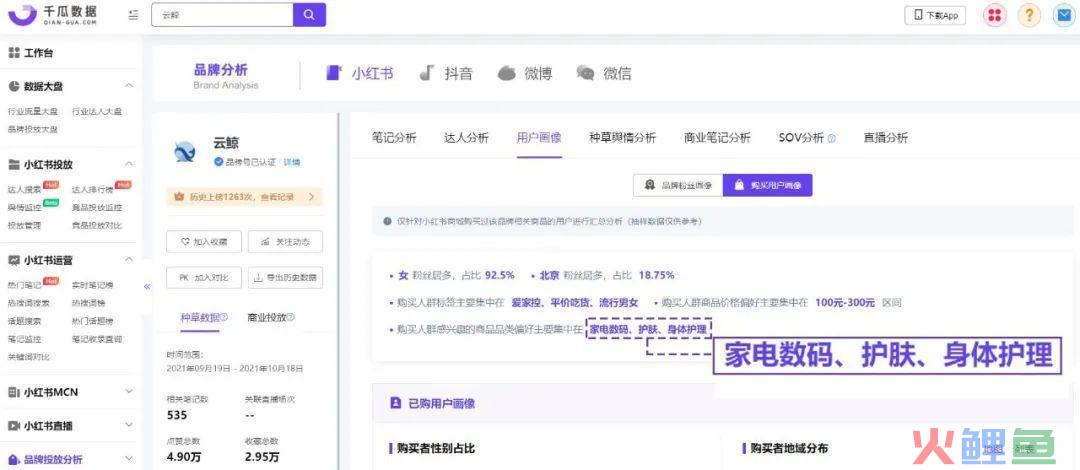
Task: Click the 云鲸 brand avatar
Action: pos(185,151)
